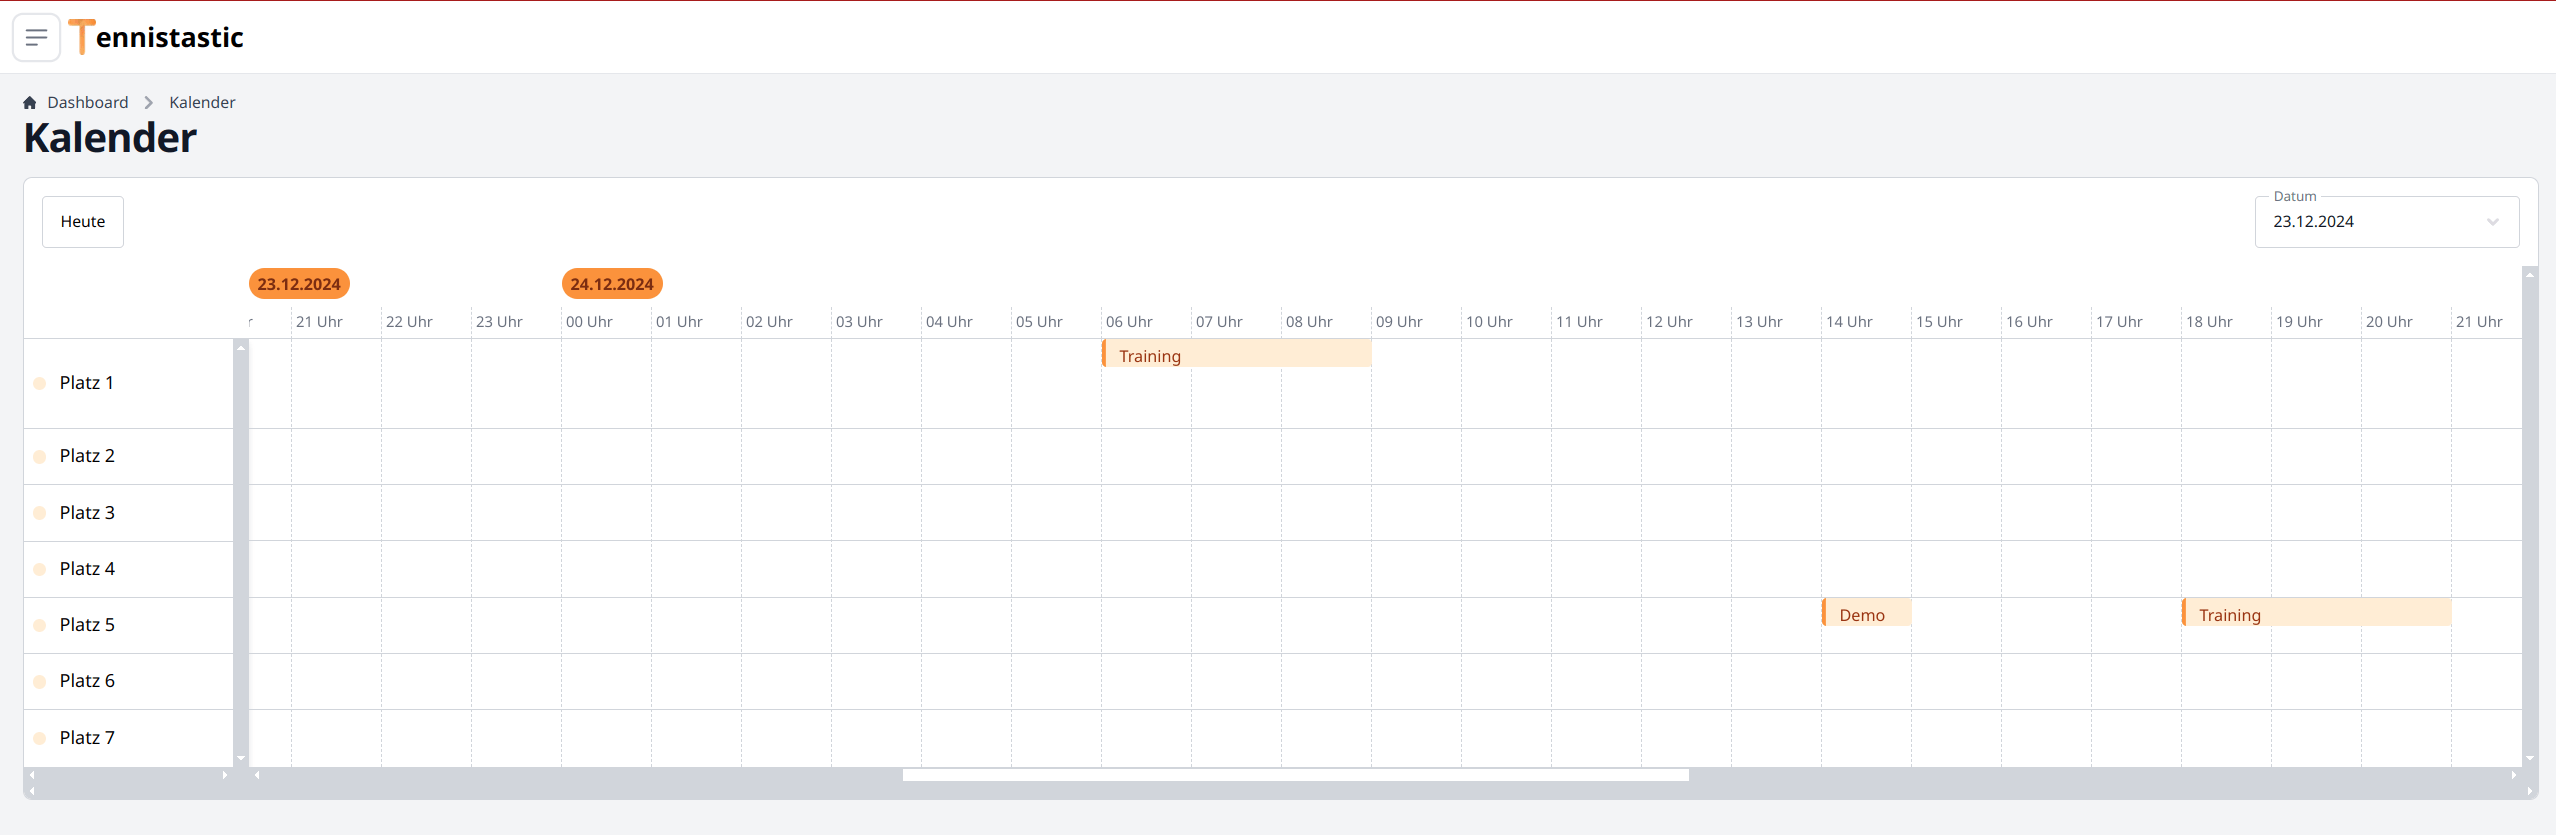
Task: Click the Kalender breadcrumb item
Action: pos(202,103)
